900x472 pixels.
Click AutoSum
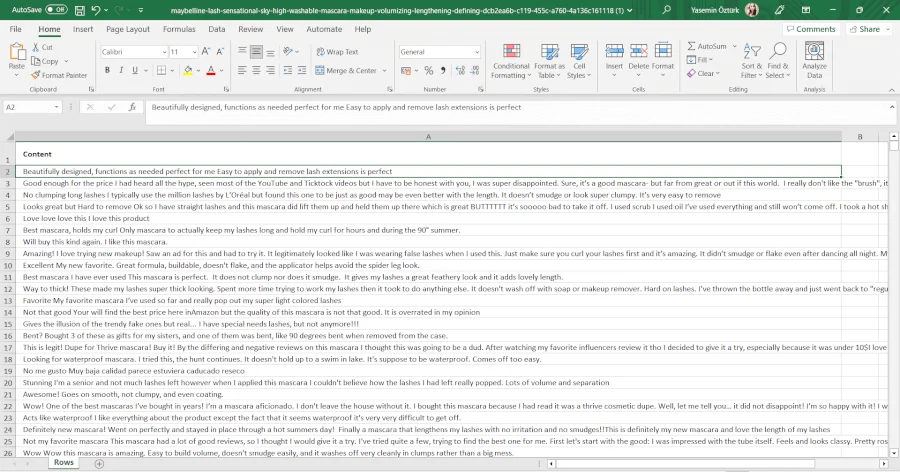click(707, 46)
